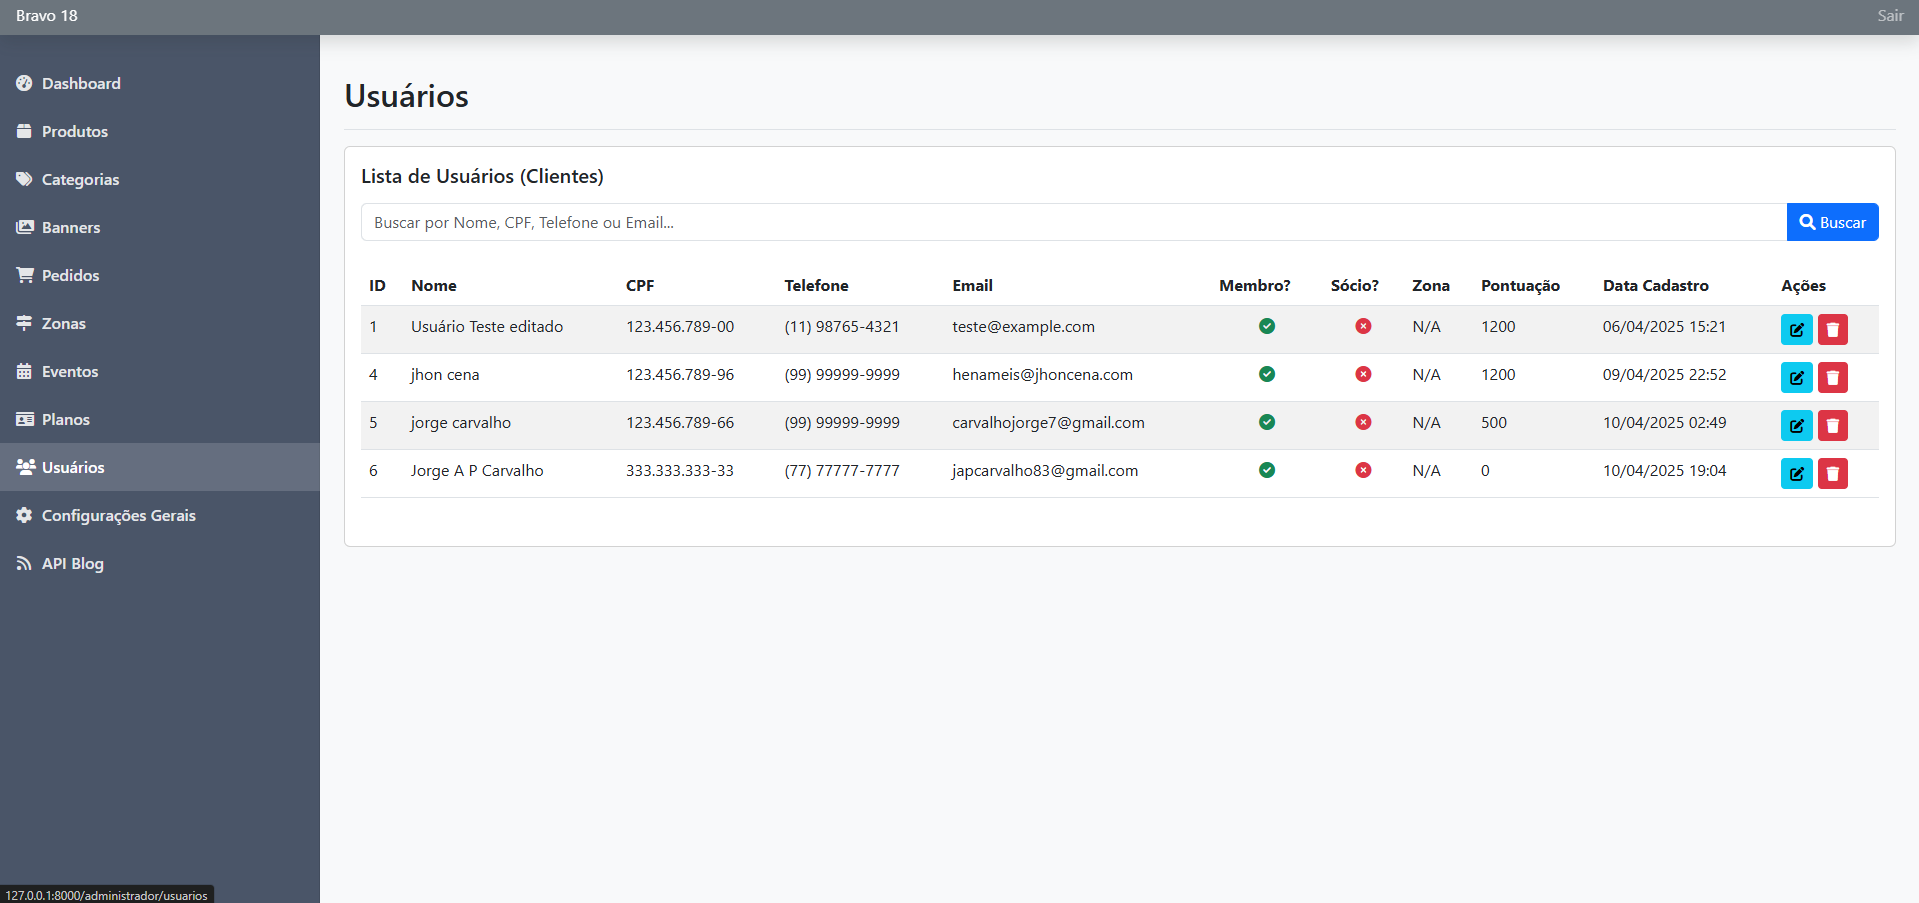Click date 06/04/2025 15:21
Screen dimensions: 1919x903
tap(1664, 327)
